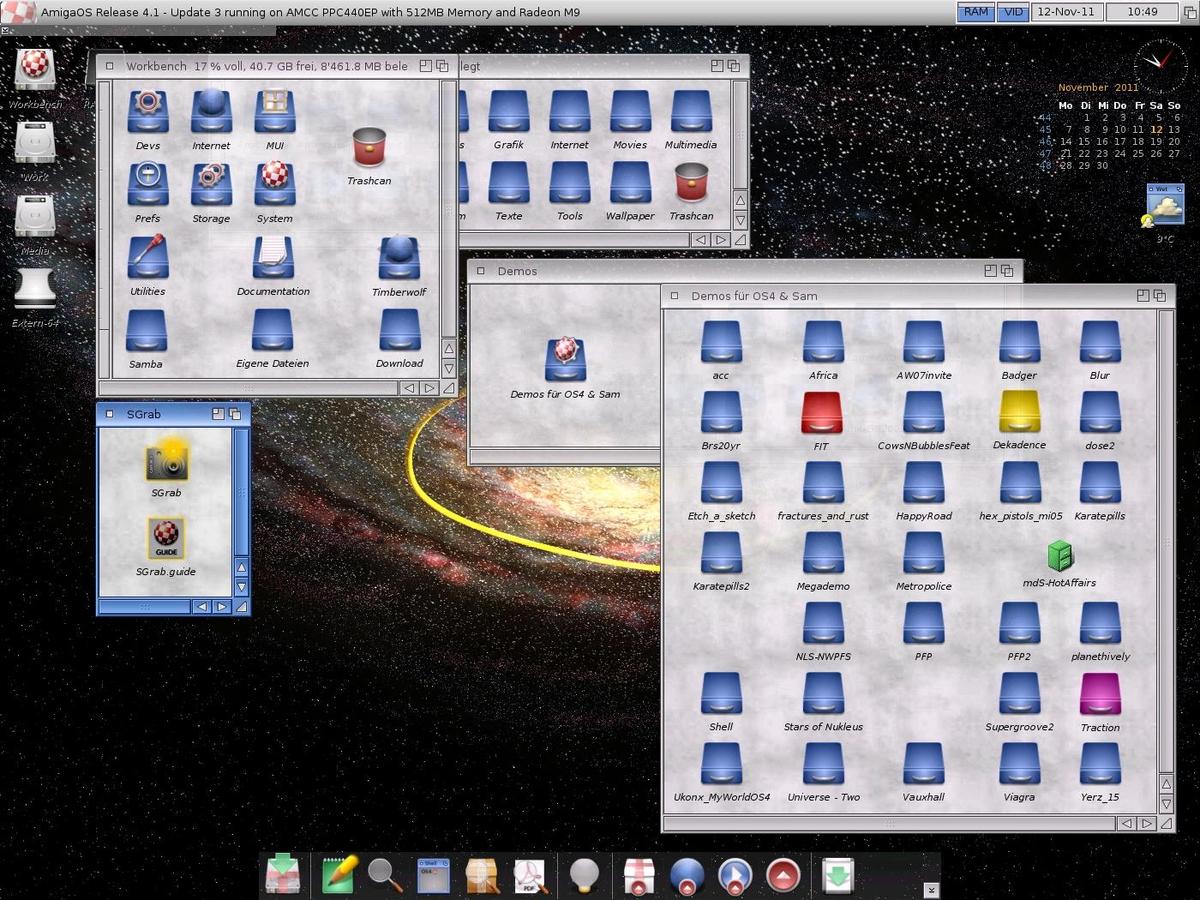
Task: Open the Texte drawer
Action: point(508,182)
